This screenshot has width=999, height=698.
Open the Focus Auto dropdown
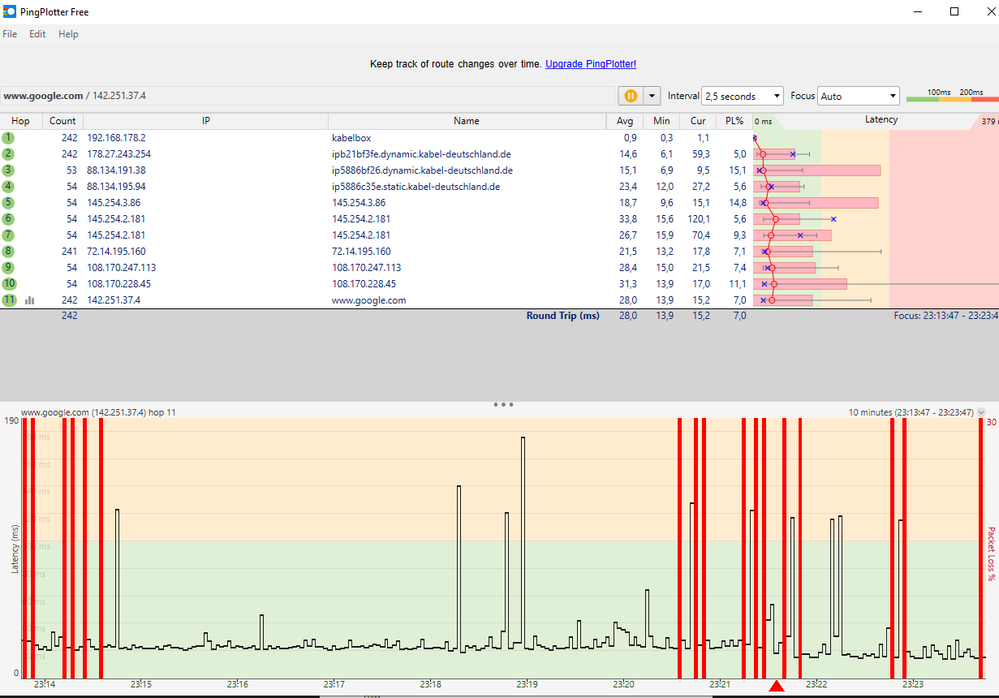[x=858, y=96]
